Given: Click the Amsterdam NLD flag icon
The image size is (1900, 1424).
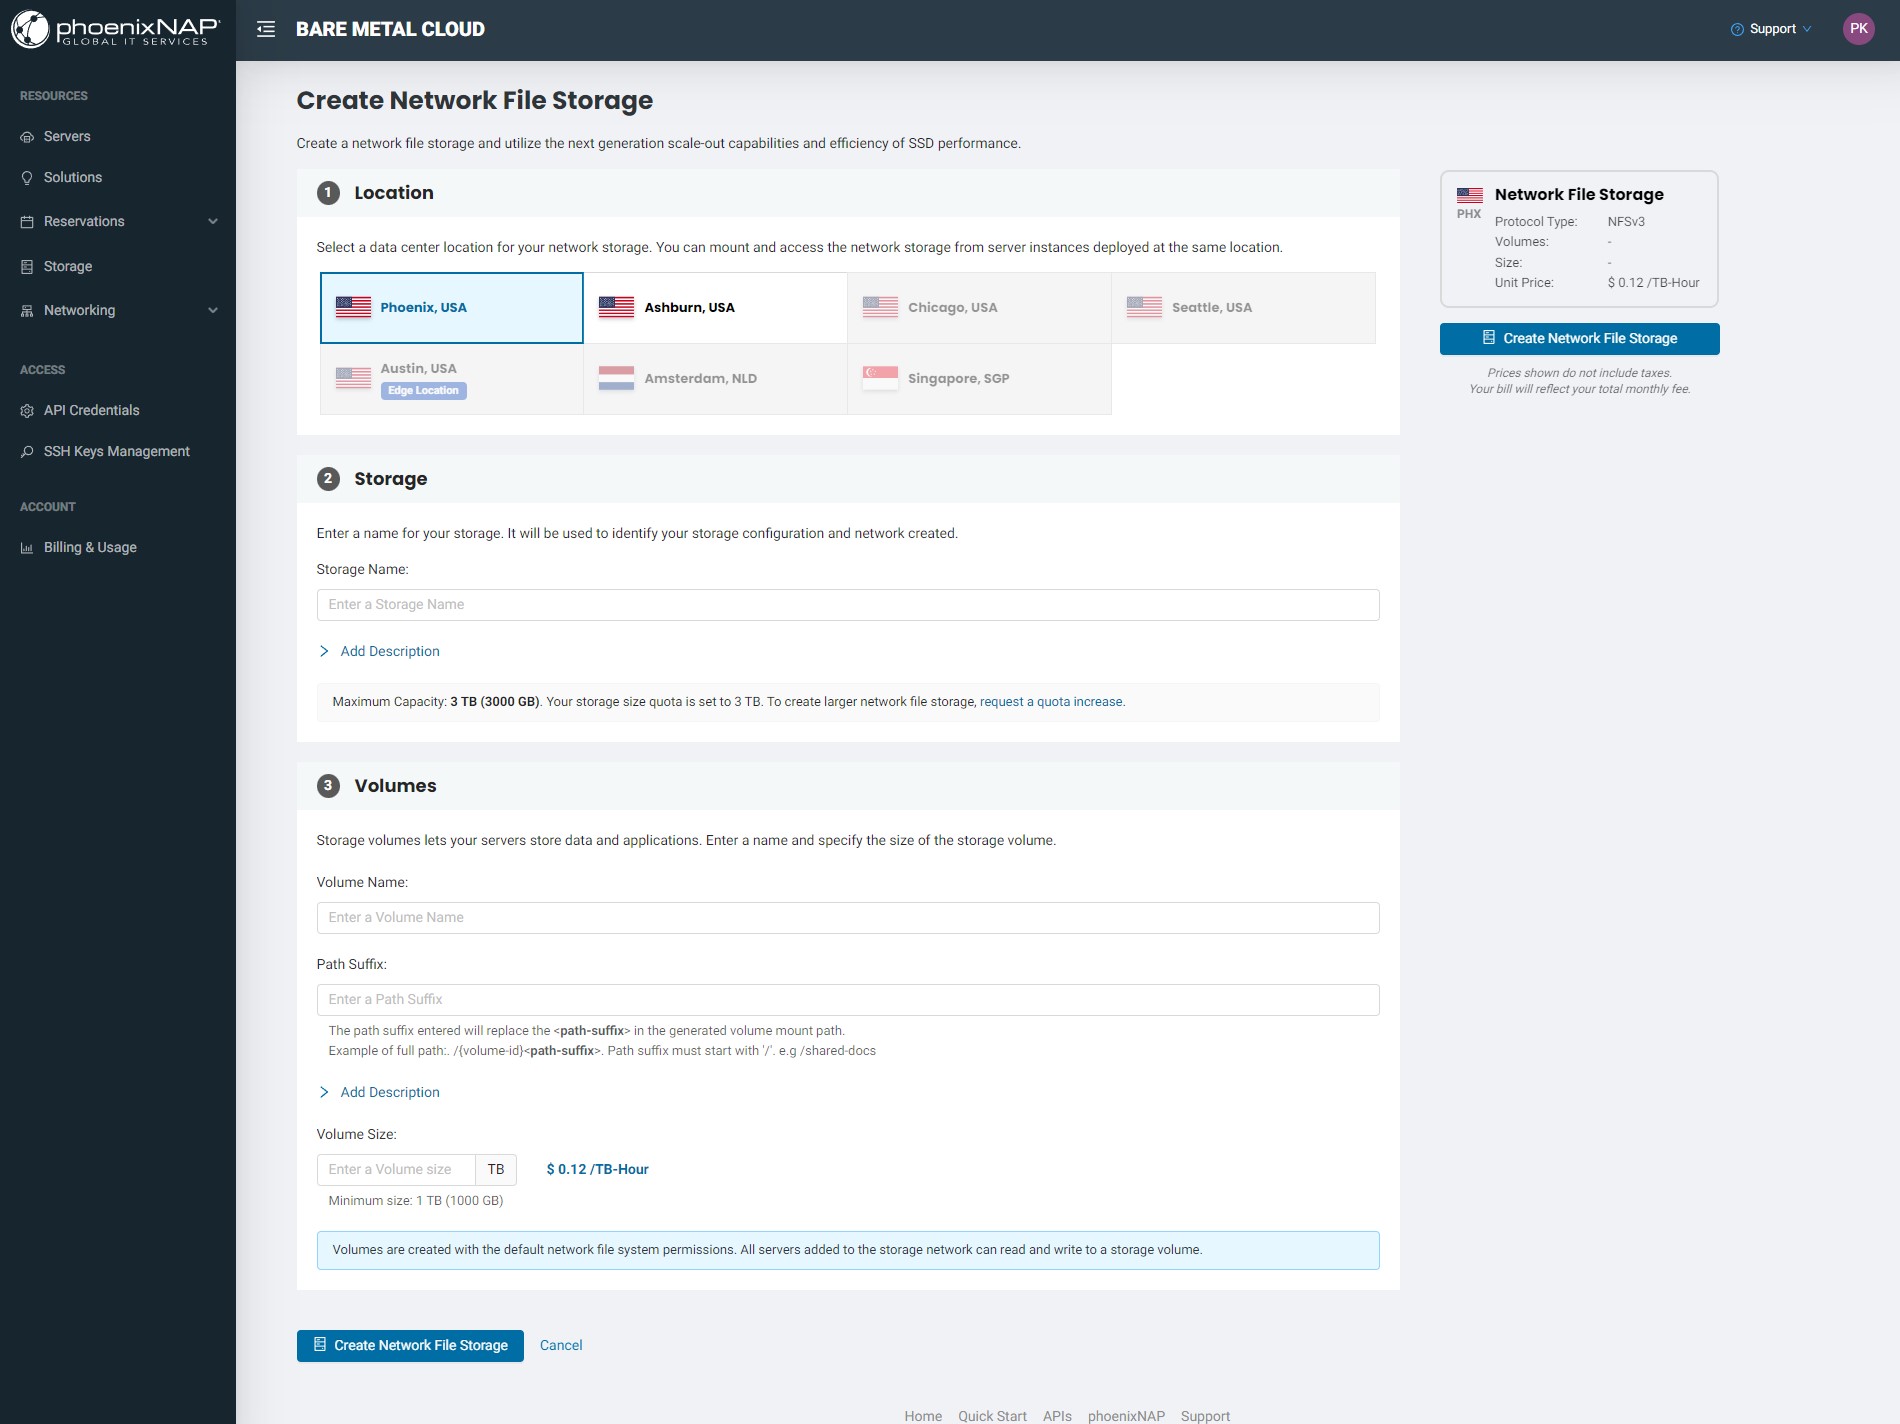Looking at the screenshot, I should tap(616, 378).
